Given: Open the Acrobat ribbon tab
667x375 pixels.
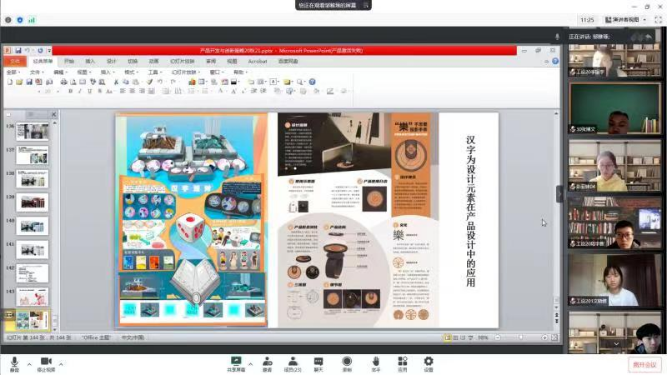Looking at the screenshot, I should pyautogui.click(x=257, y=61).
